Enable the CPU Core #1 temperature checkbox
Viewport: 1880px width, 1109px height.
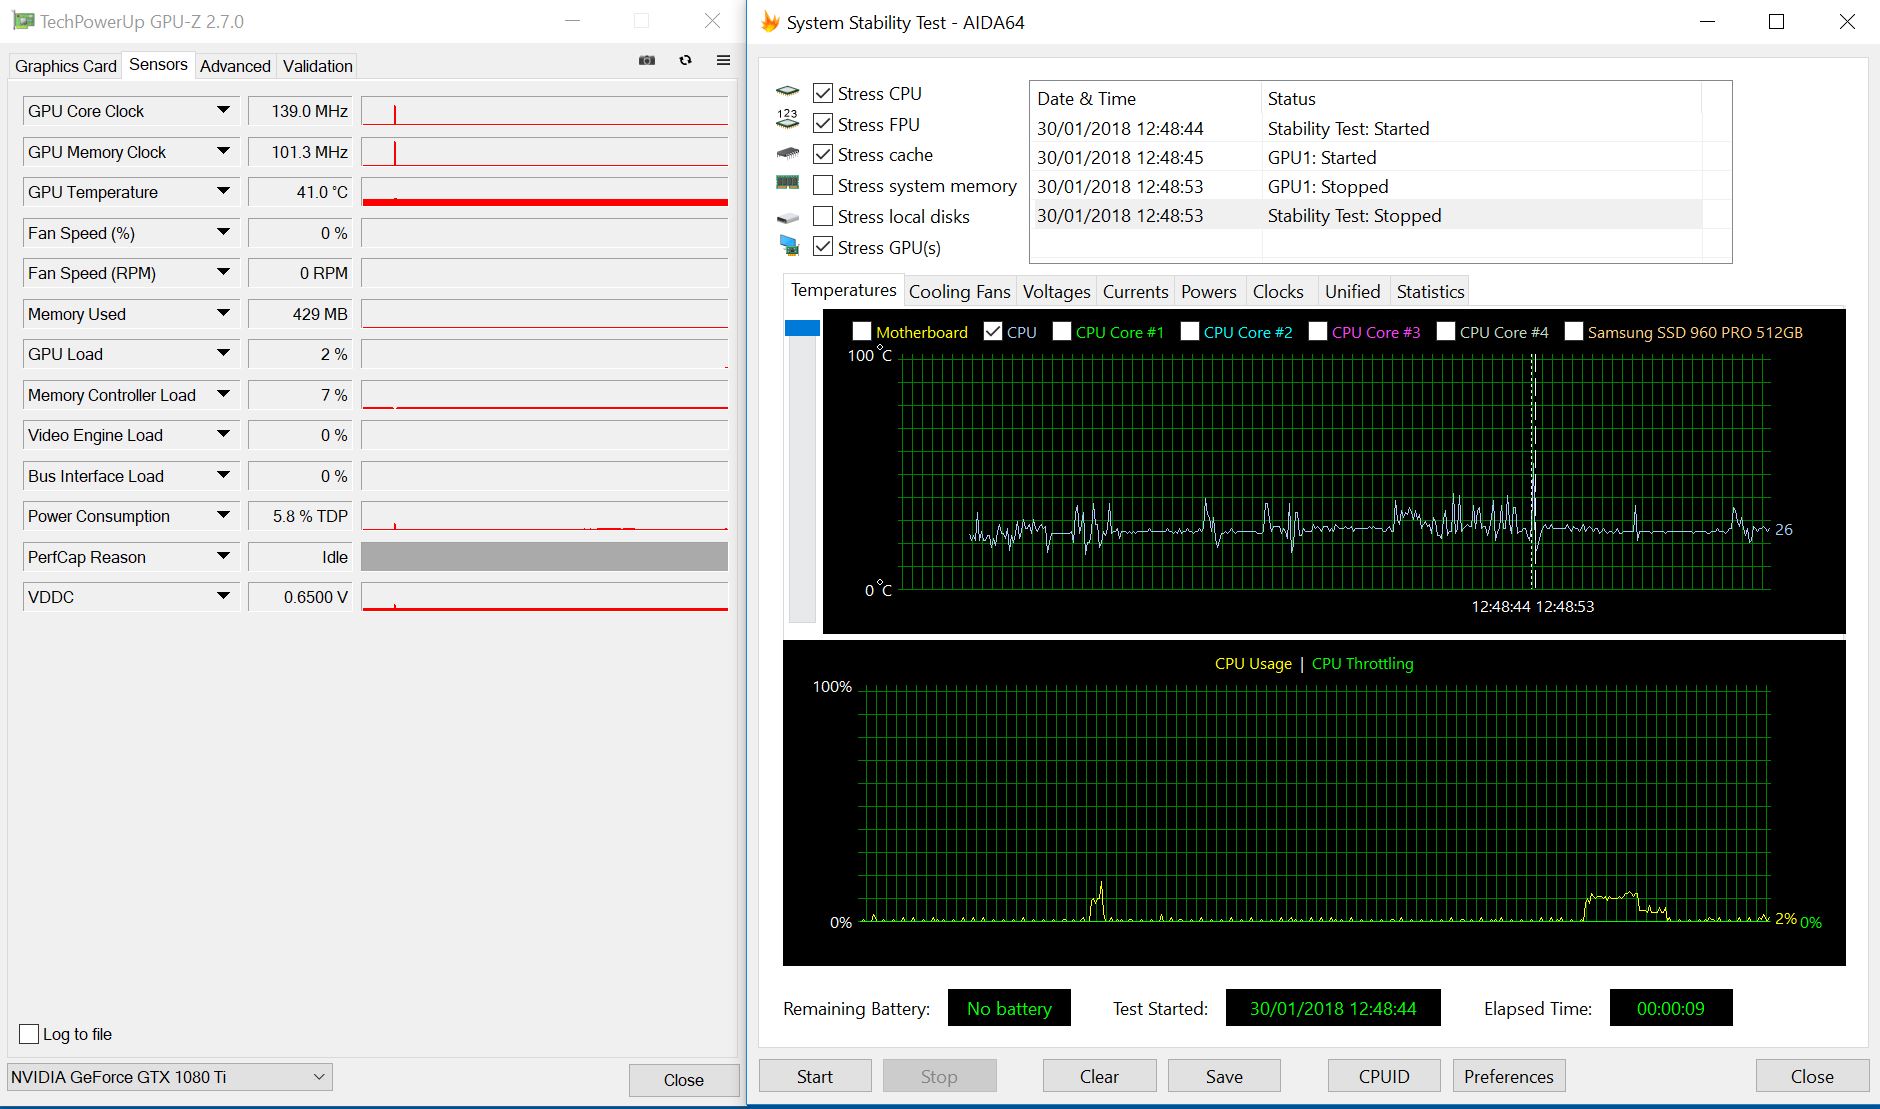[1062, 332]
